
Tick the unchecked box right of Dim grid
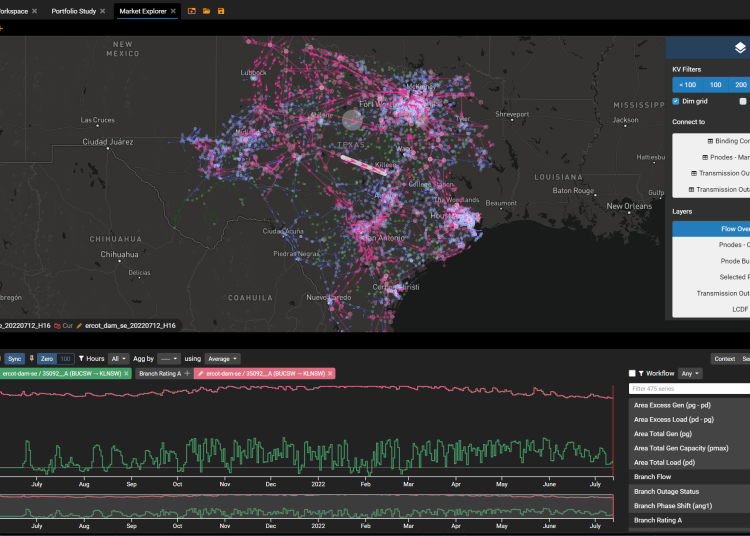[x=743, y=101]
